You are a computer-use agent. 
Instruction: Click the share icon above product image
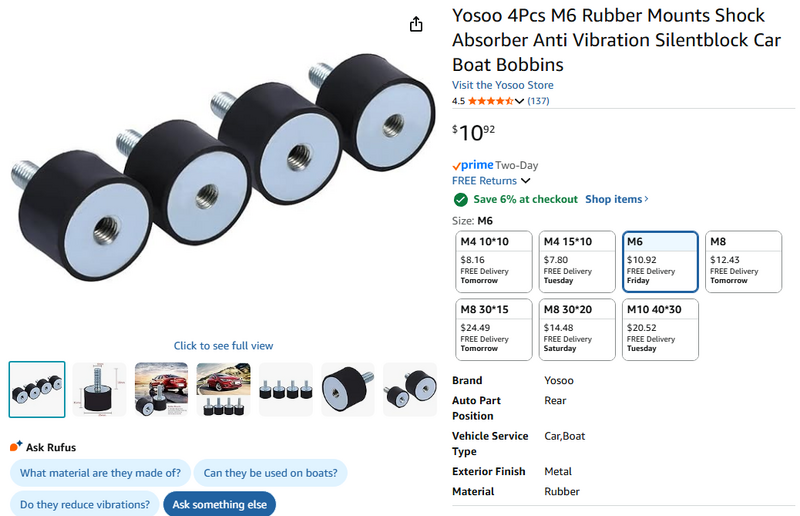417,24
